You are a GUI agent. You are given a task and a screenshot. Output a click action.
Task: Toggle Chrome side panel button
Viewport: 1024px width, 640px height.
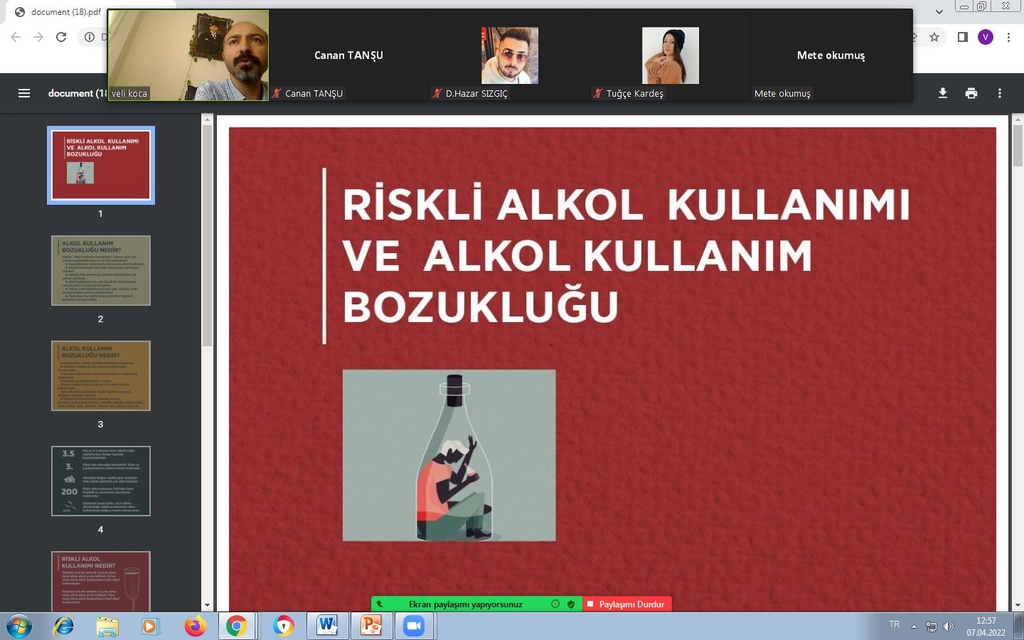(962, 37)
